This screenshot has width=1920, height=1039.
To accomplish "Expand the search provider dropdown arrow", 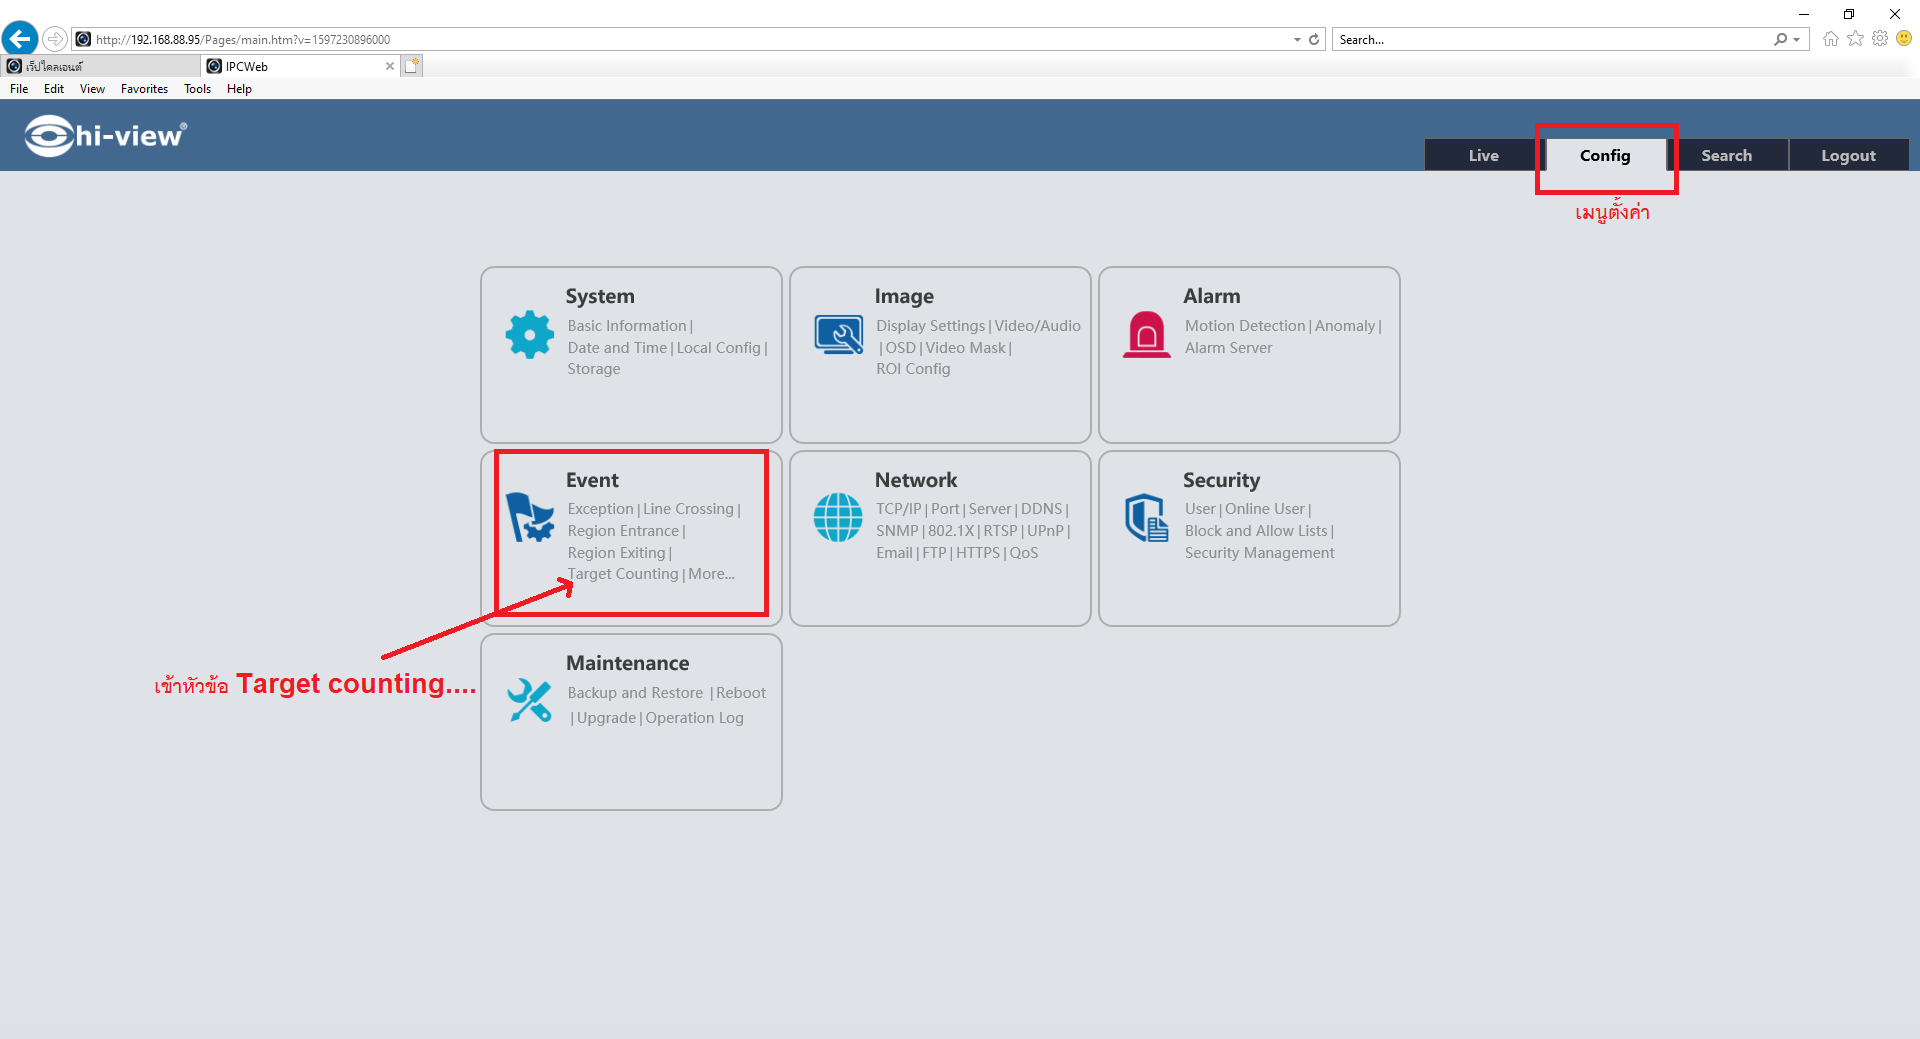I will coord(1797,40).
